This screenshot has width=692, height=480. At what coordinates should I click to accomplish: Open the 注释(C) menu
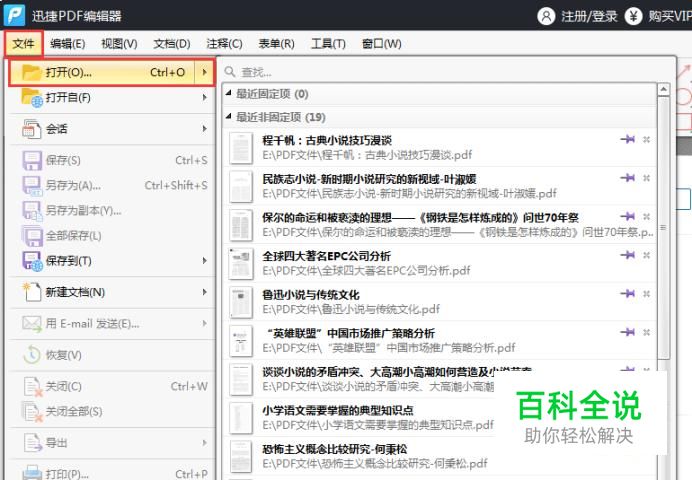coord(224,44)
